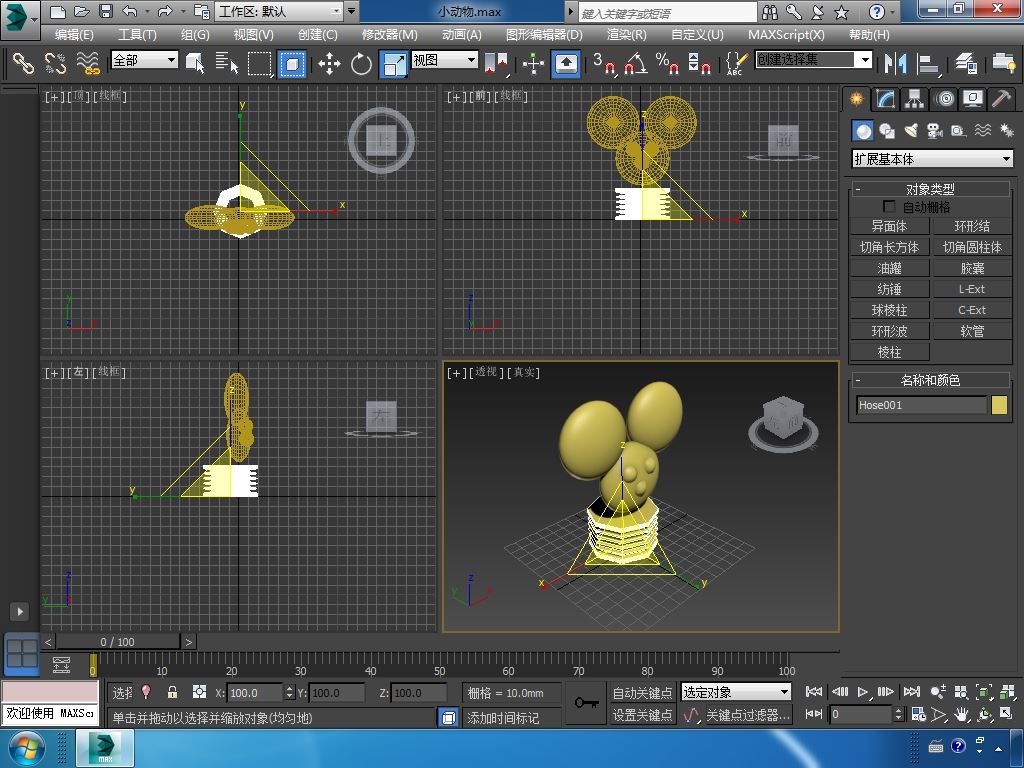Collapse the 名称和颜色 rollout

pos(930,379)
